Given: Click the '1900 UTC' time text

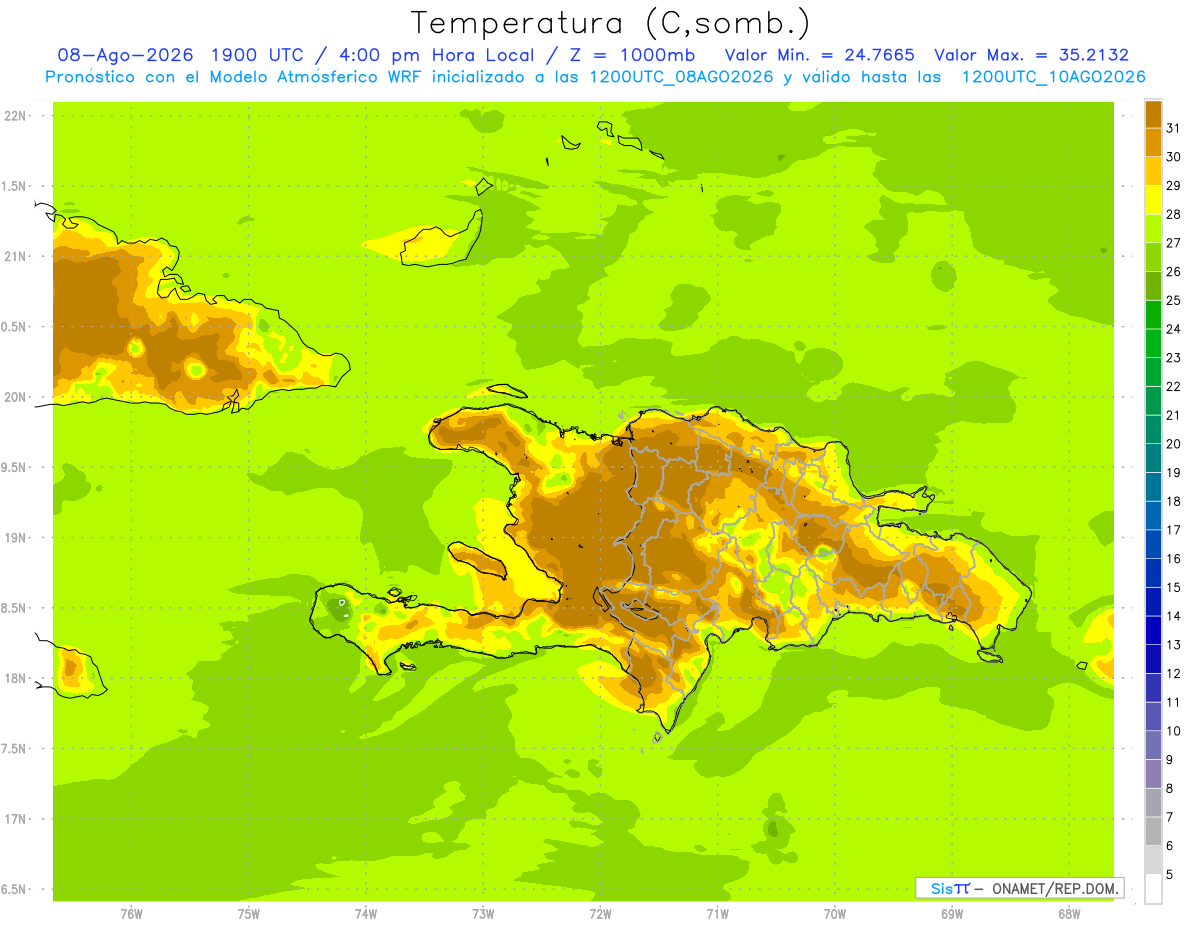Looking at the screenshot, I should click(259, 55).
